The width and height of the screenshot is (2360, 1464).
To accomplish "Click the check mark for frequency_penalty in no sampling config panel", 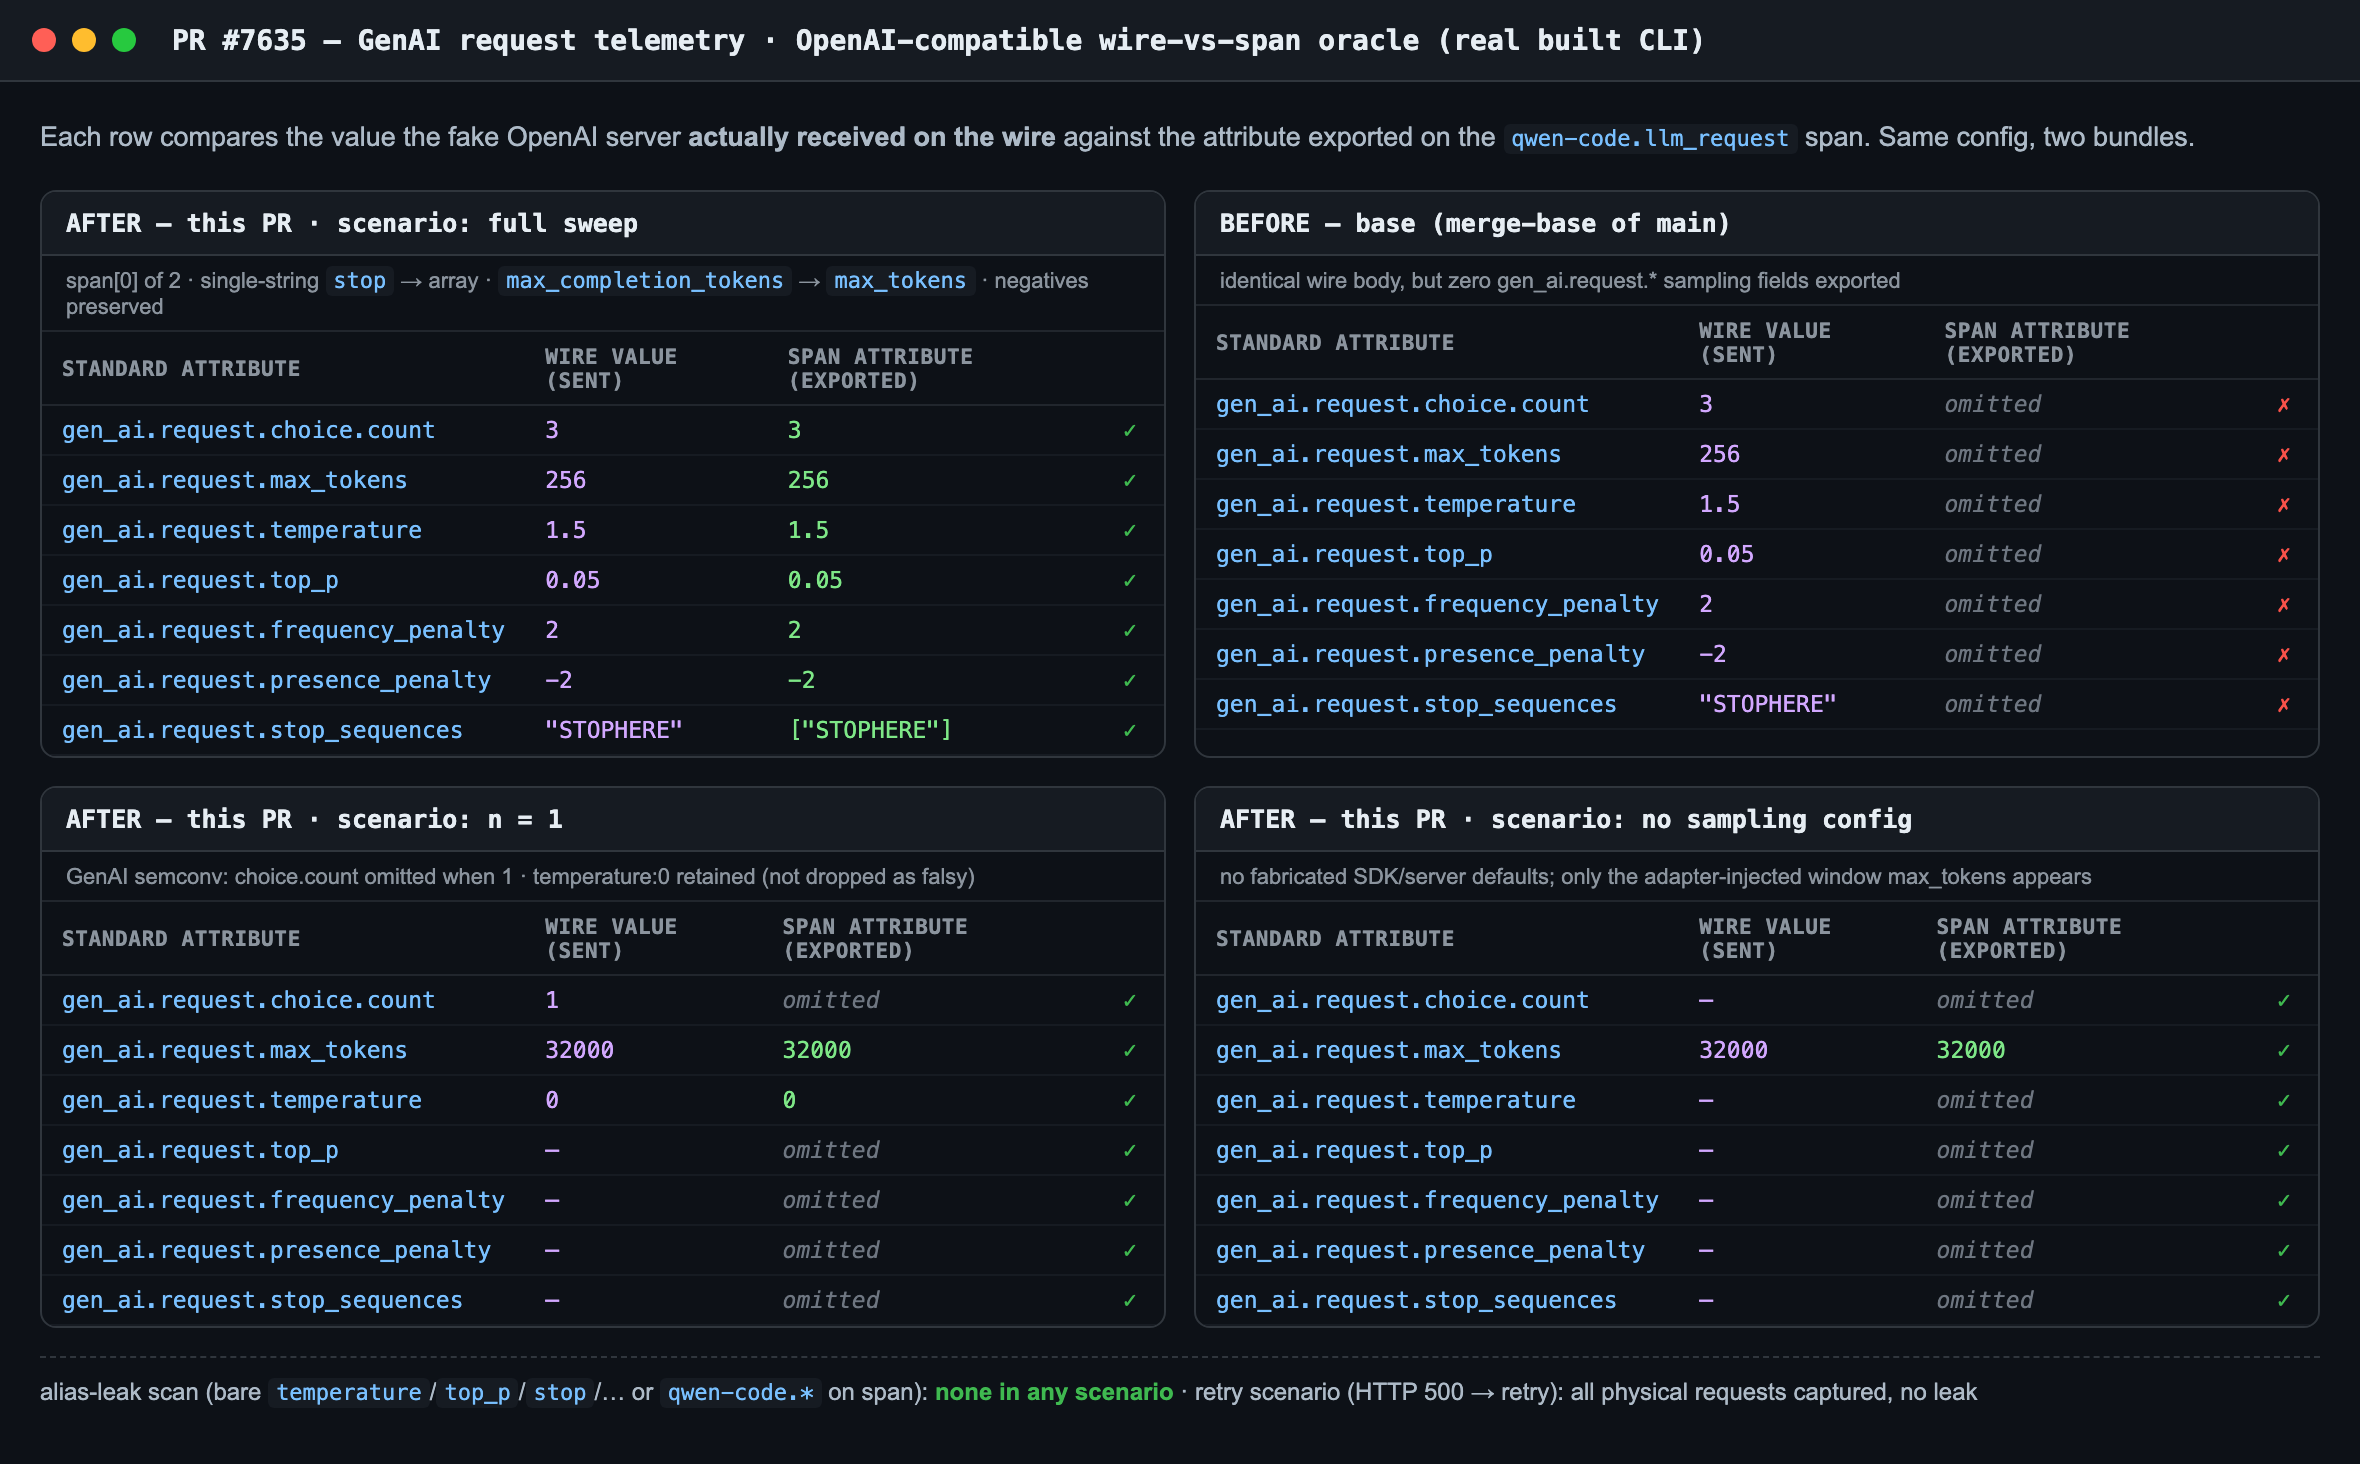I will click(x=2284, y=1201).
